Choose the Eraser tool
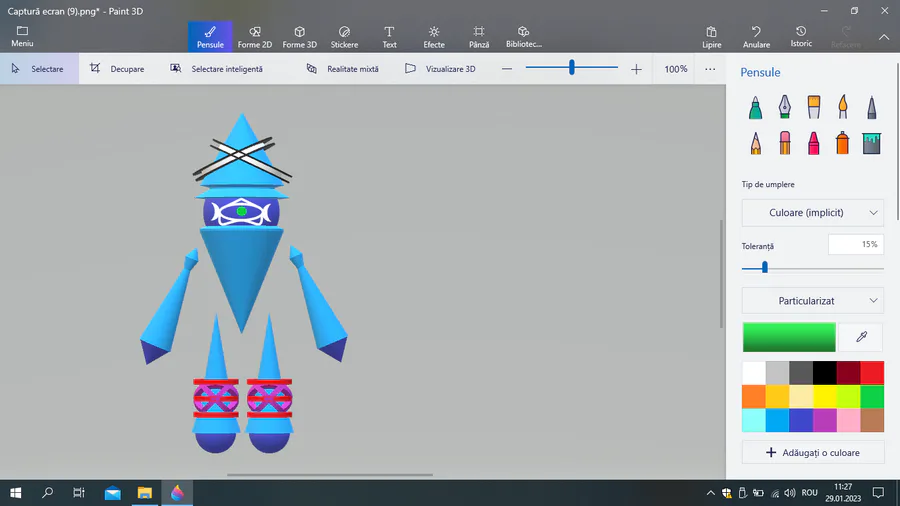 pos(785,143)
